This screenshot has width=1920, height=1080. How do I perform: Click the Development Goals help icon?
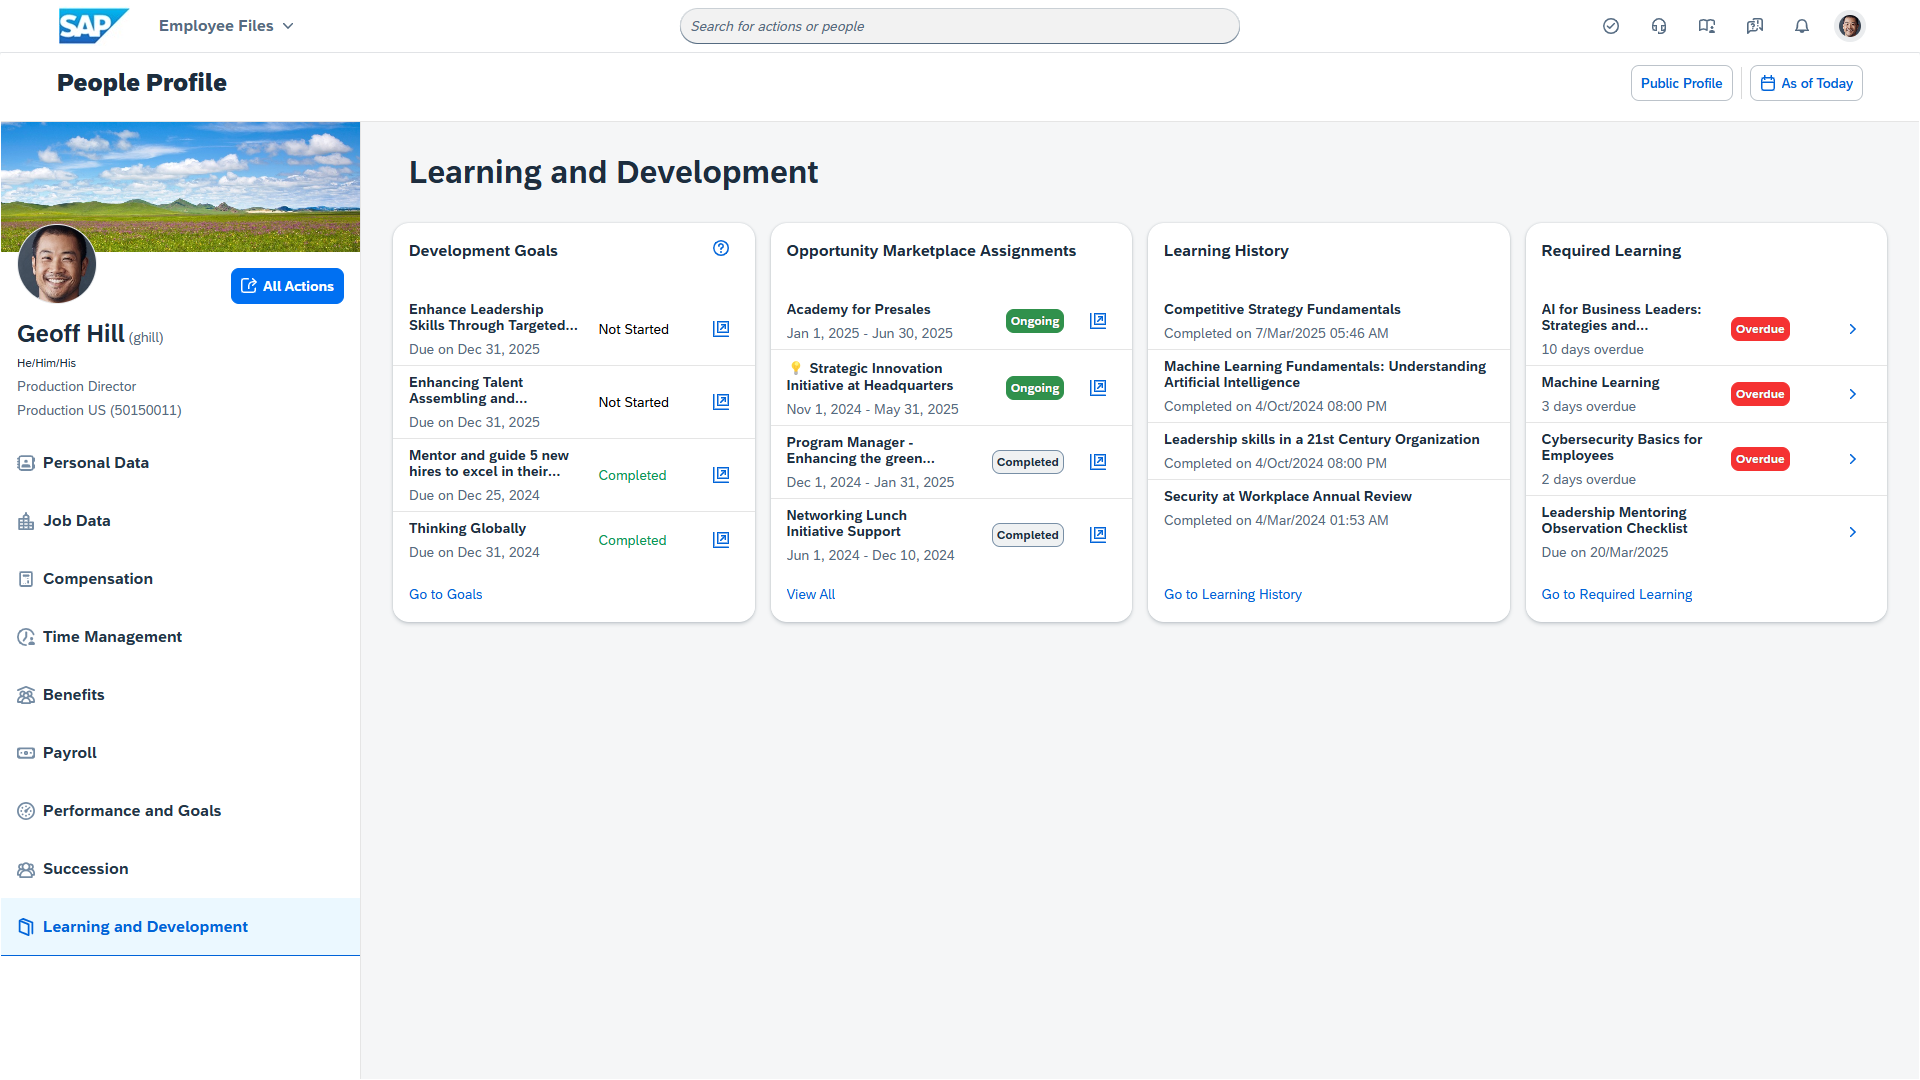click(721, 249)
